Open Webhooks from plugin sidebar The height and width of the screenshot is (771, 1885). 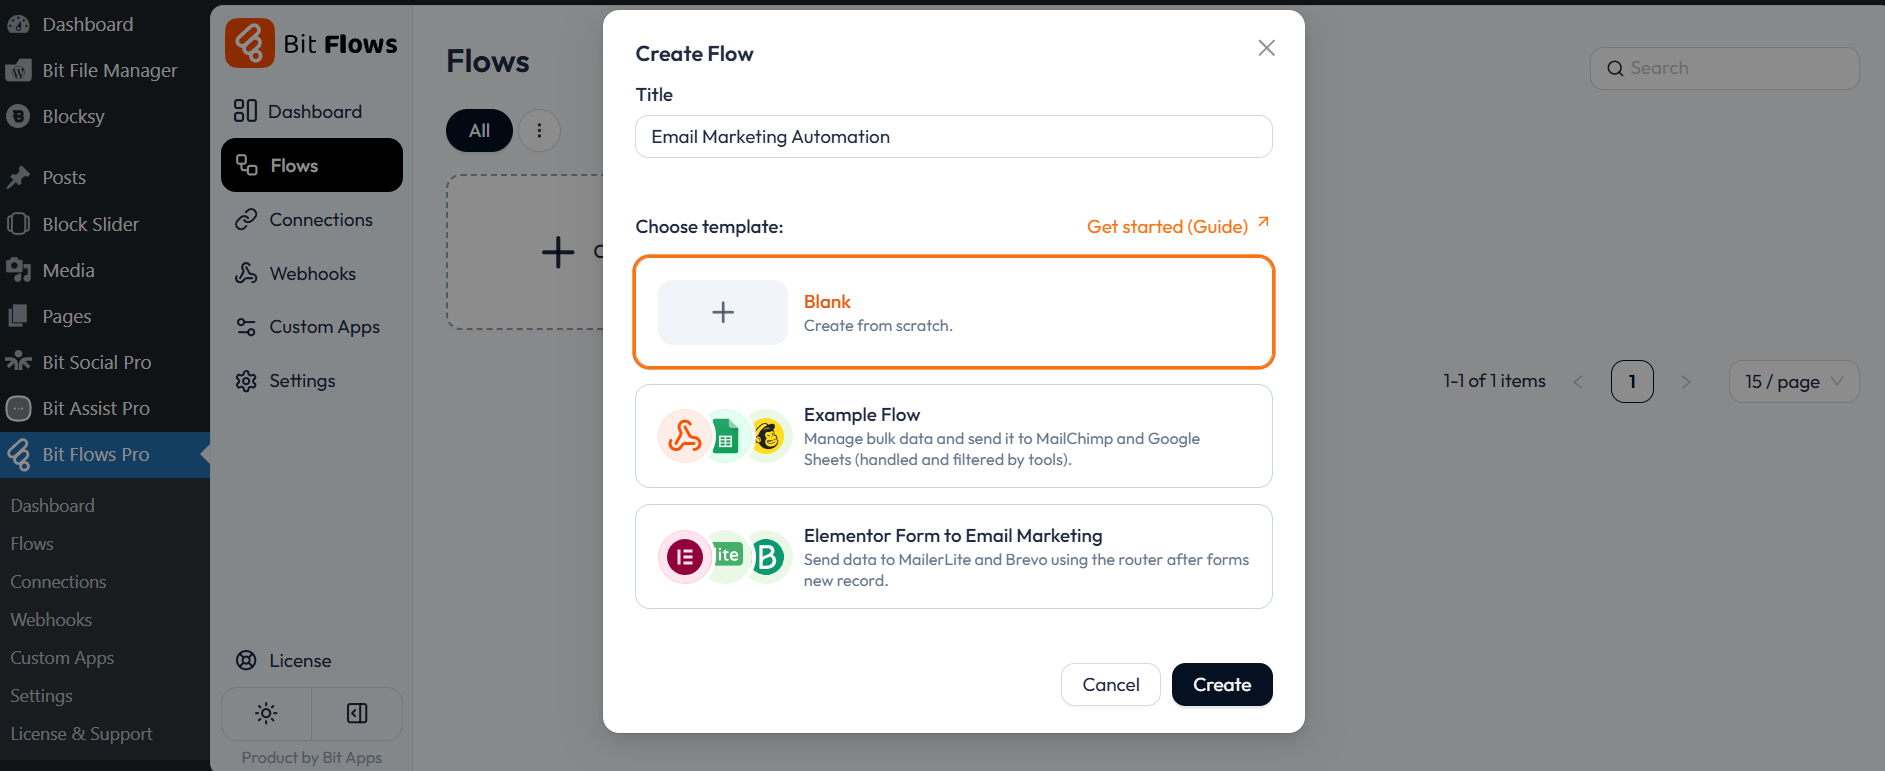[312, 273]
